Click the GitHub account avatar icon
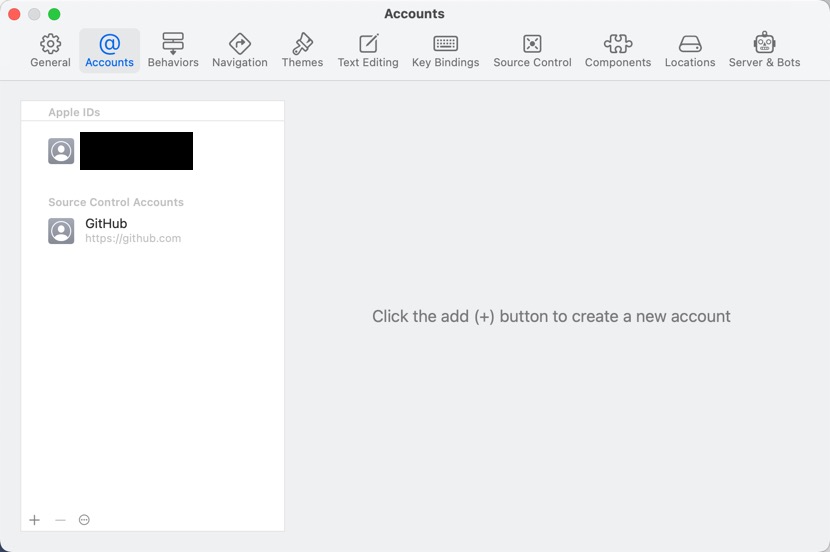Image resolution: width=830 pixels, height=552 pixels. point(61,231)
